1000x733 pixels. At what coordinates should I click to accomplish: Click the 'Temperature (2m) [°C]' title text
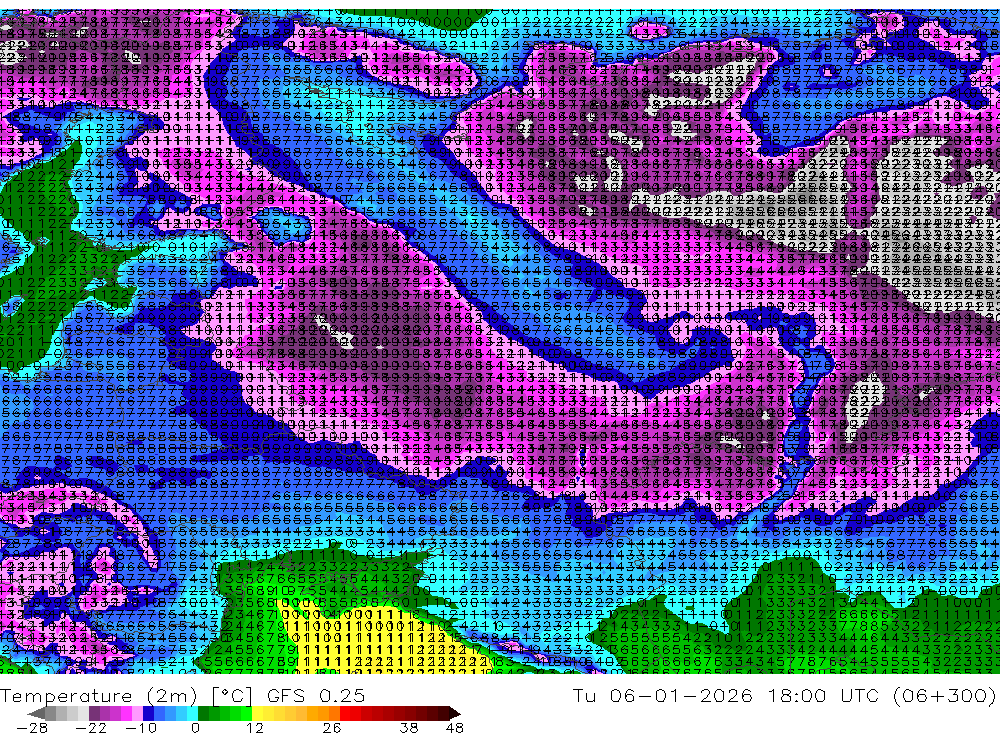pyautogui.click(x=126, y=696)
